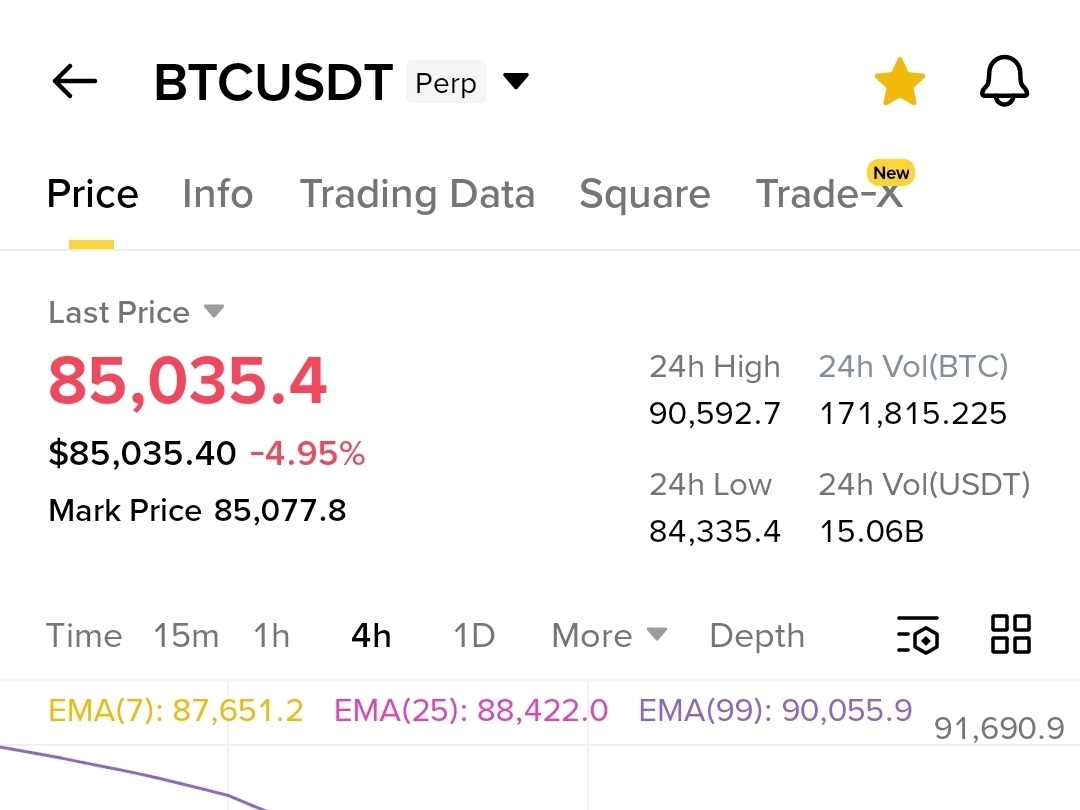Toggle the yellow favorite star

(899, 82)
